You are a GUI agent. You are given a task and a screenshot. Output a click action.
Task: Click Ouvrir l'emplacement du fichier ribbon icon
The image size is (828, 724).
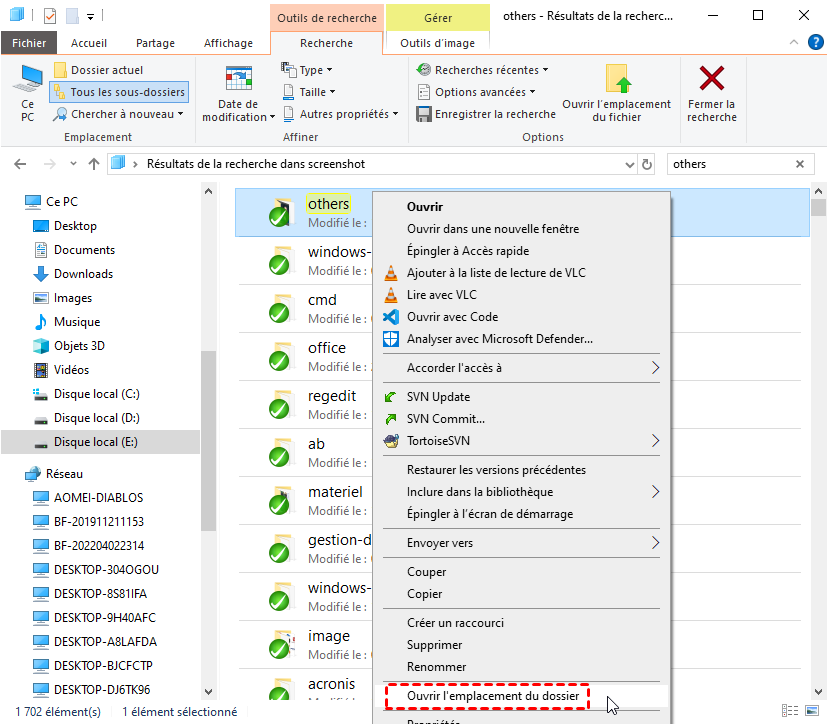click(x=617, y=80)
